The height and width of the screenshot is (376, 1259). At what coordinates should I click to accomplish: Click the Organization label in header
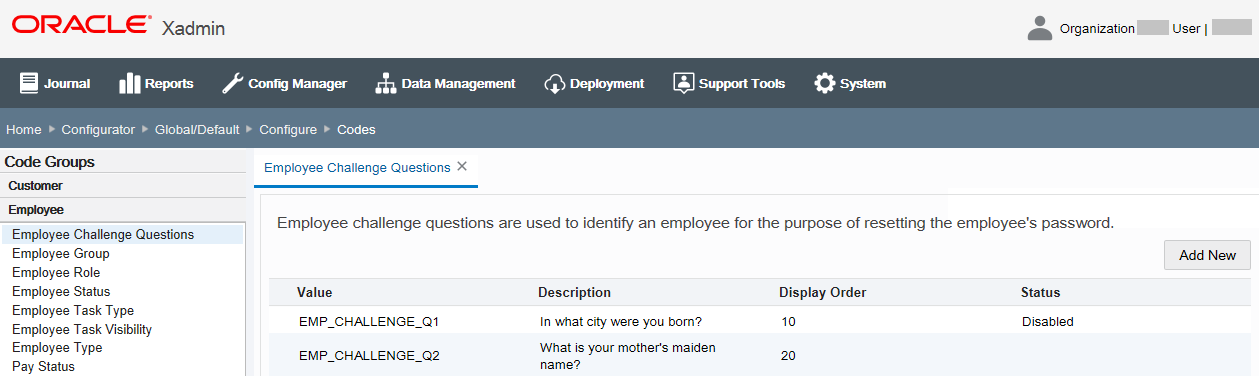(1097, 29)
